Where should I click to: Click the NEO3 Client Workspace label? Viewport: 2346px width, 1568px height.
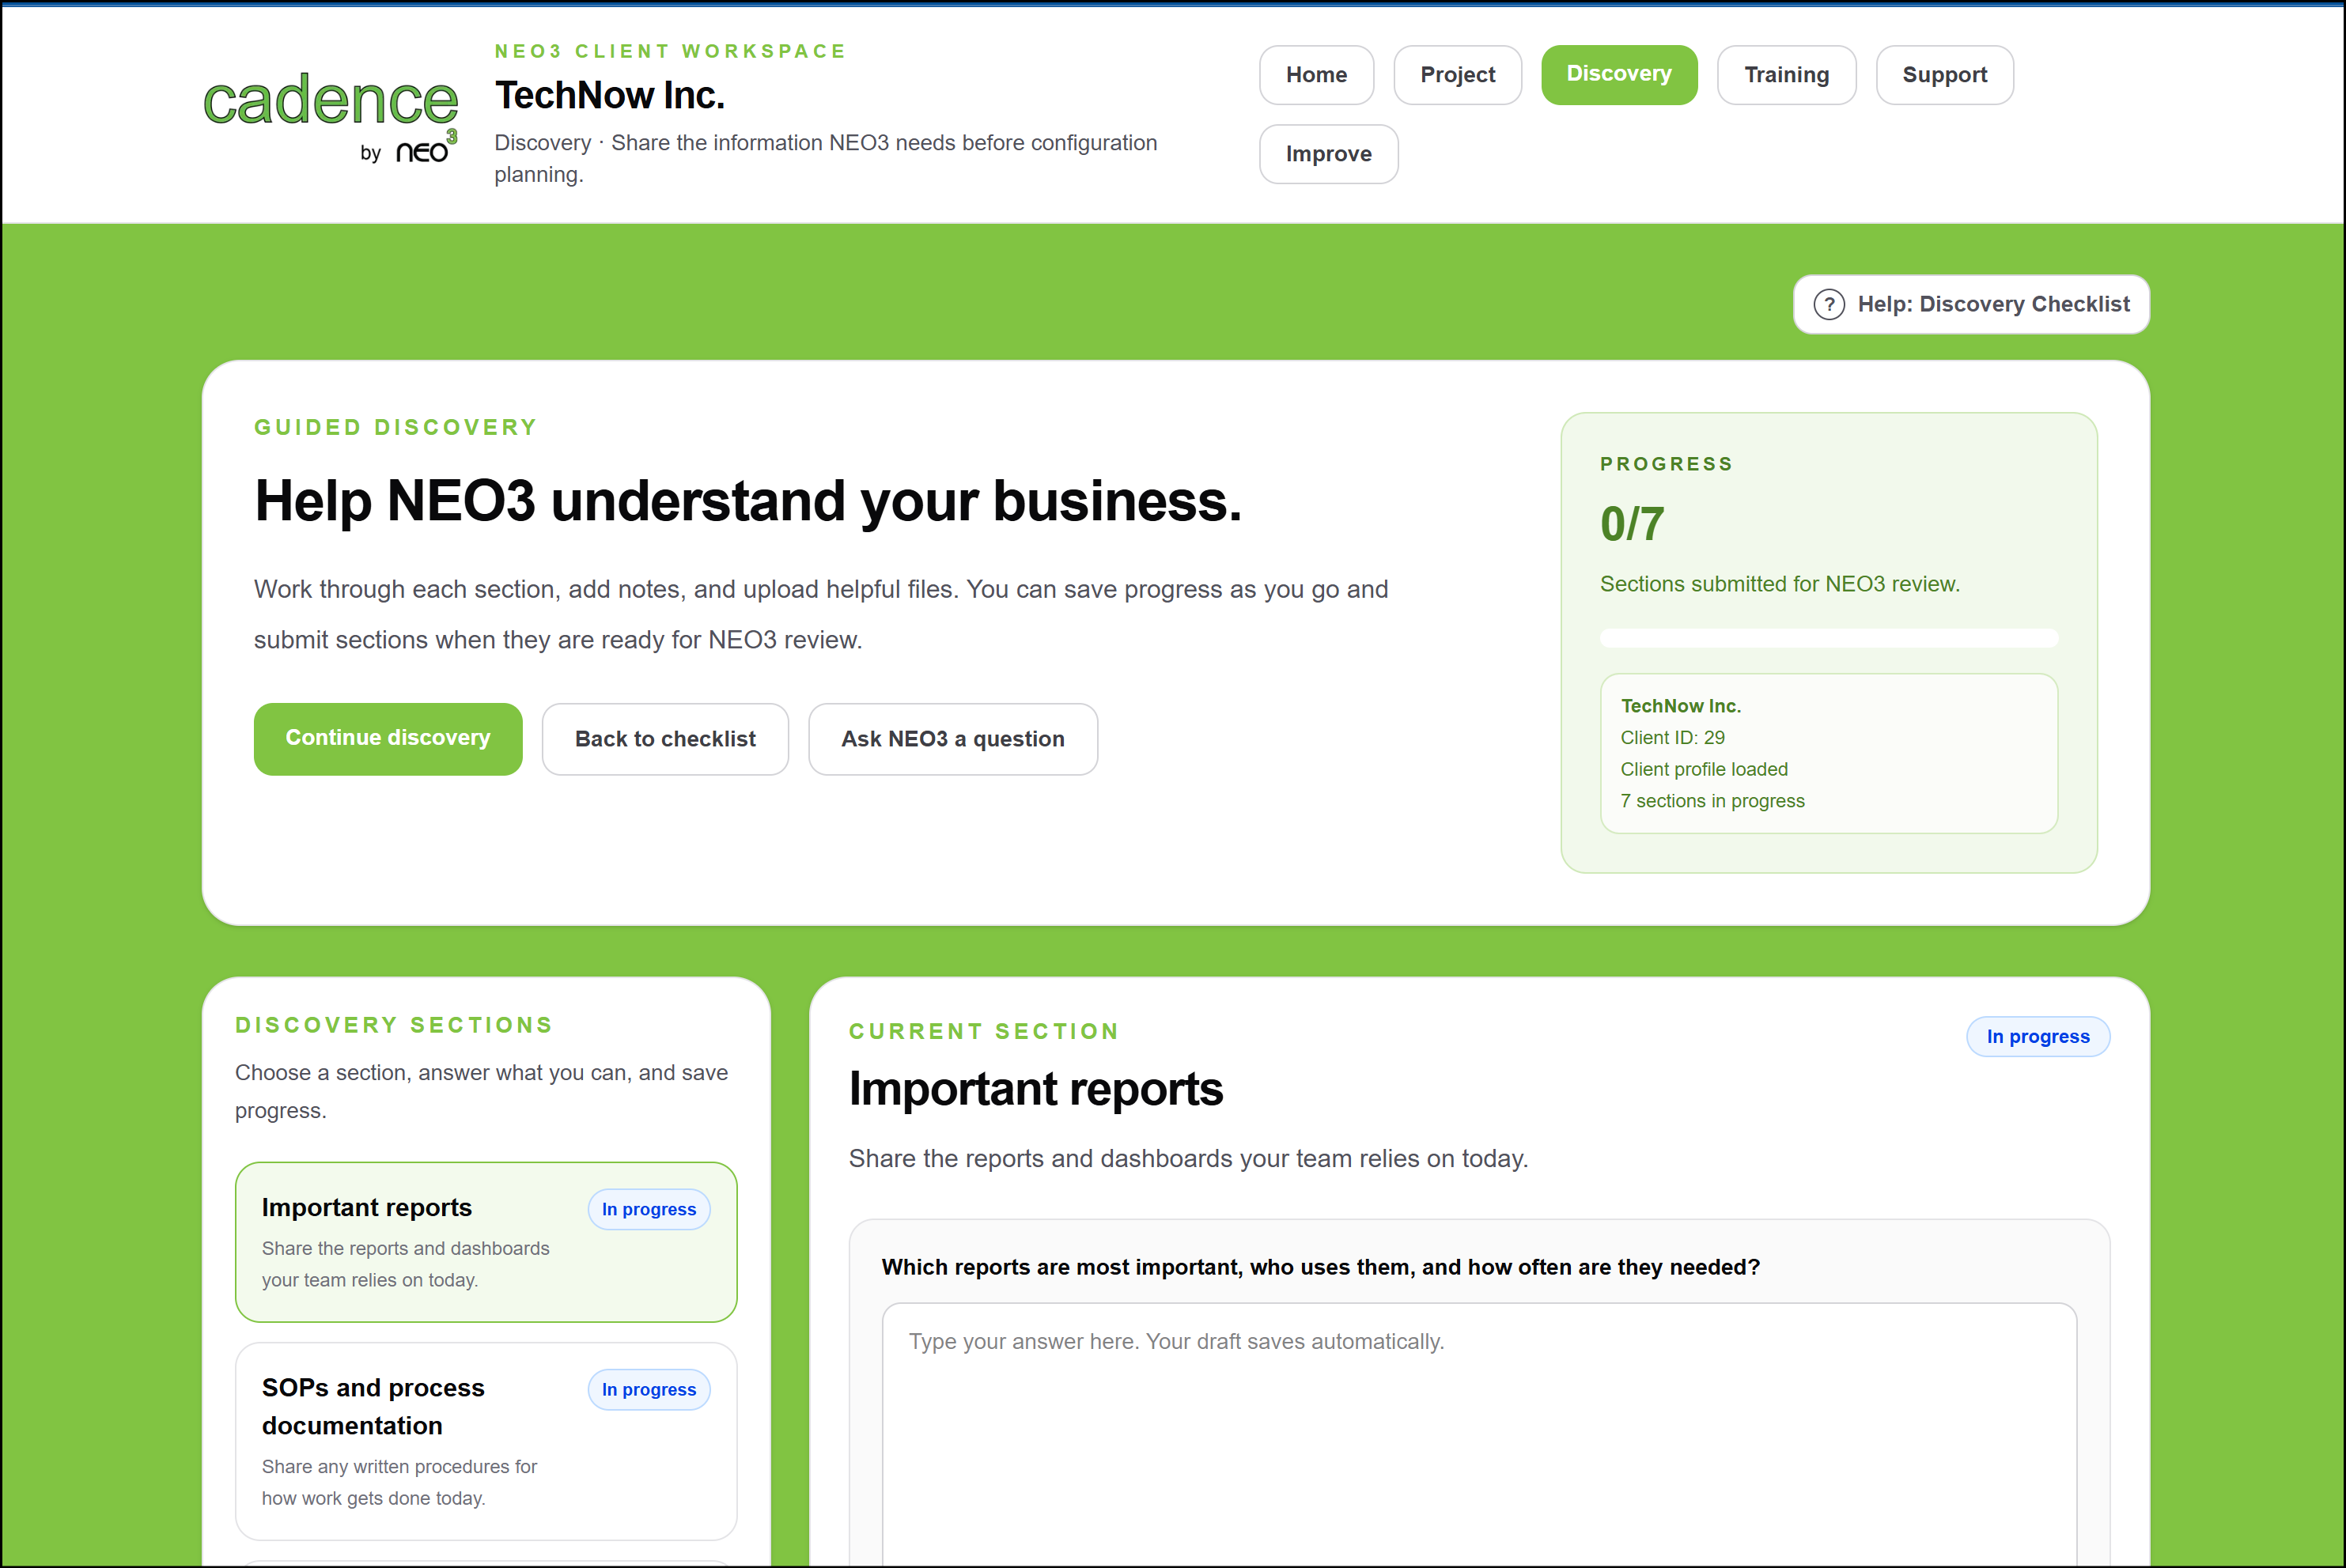click(x=670, y=51)
